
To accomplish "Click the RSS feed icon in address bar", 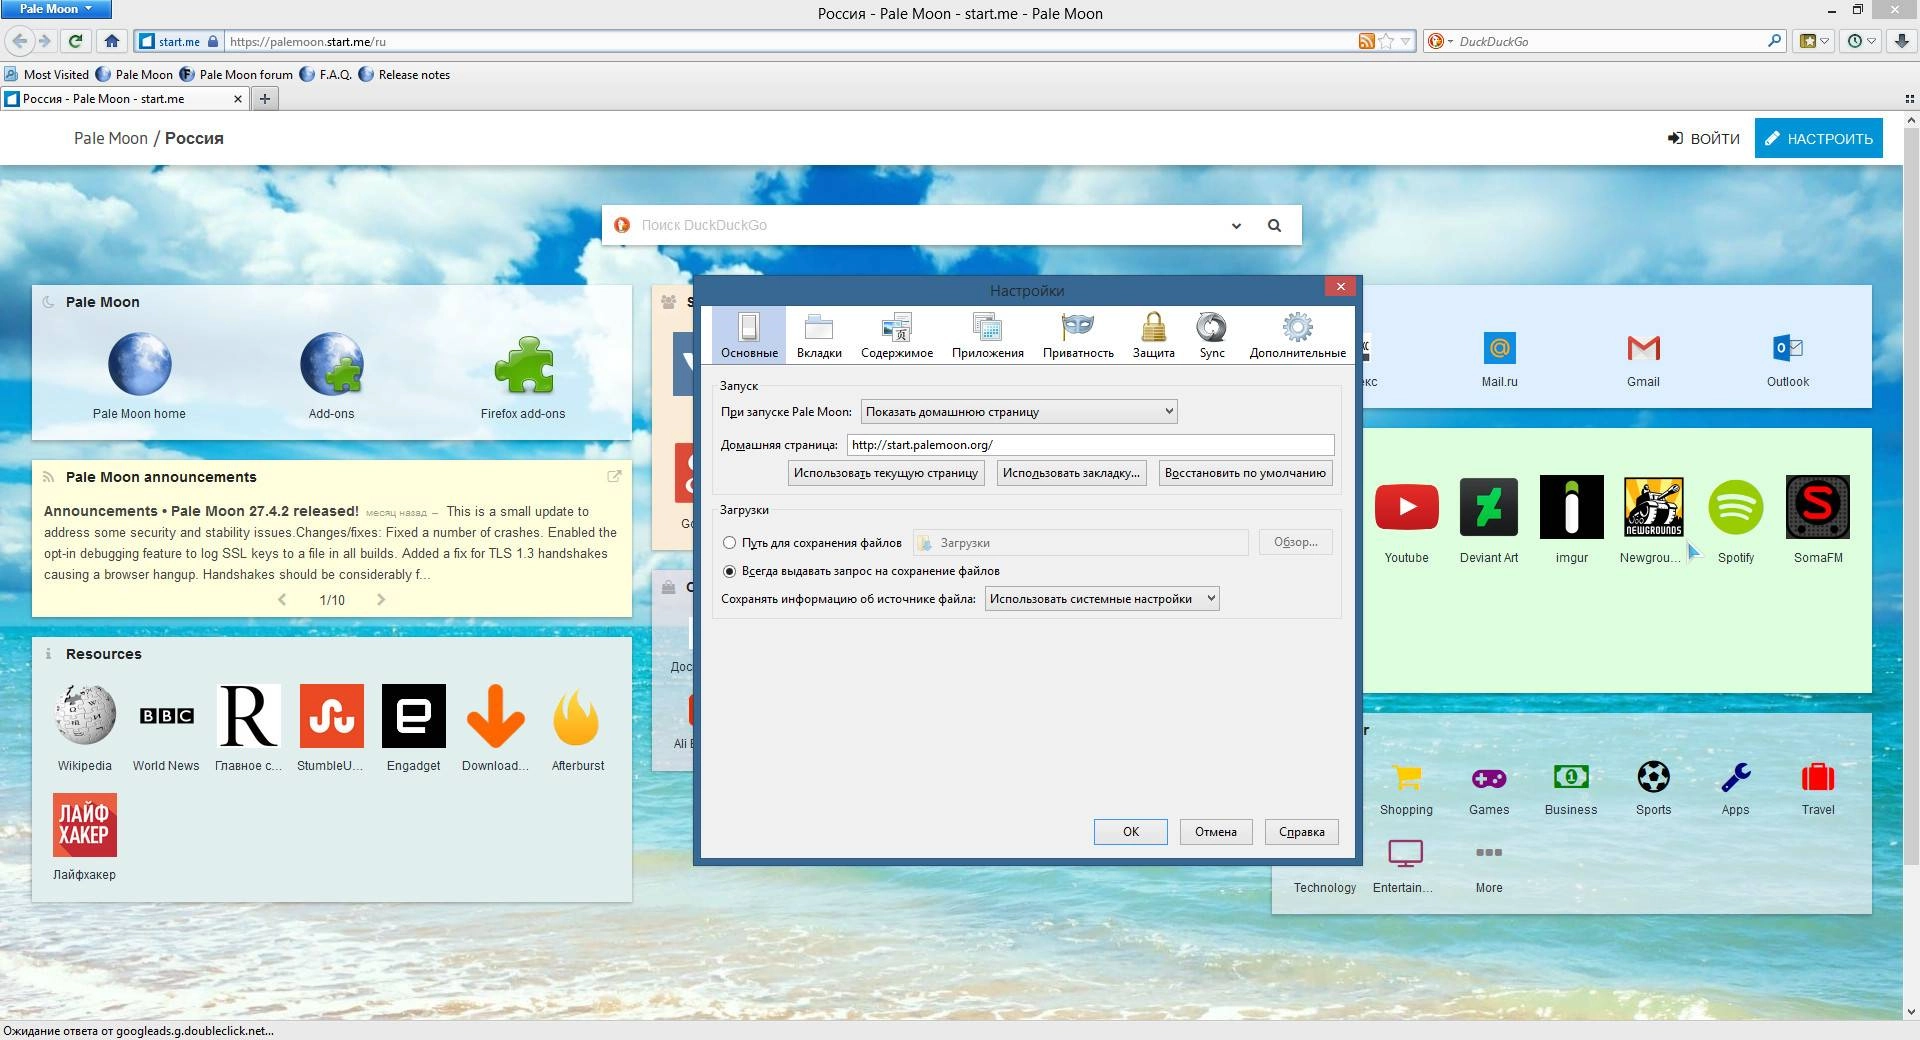I will click(x=1366, y=41).
